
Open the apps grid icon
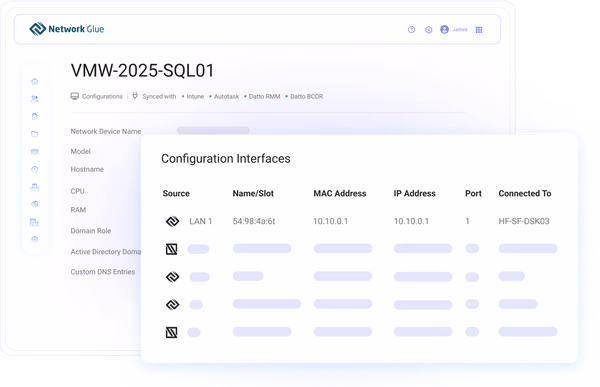click(x=479, y=29)
